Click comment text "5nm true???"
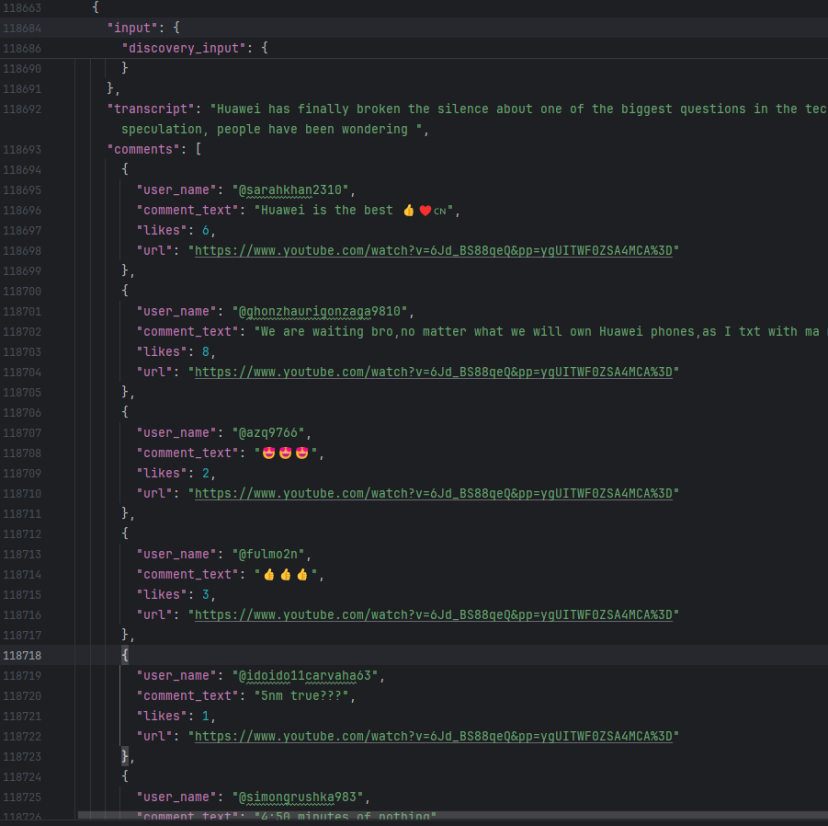This screenshot has height=826, width=828. [x=301, y=696]
